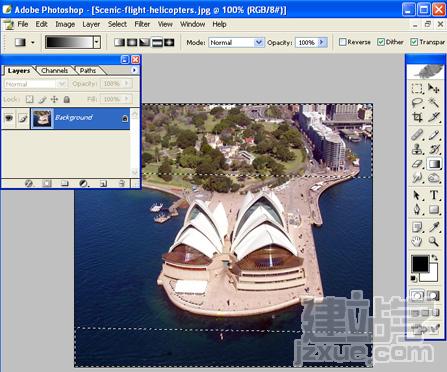Open the File menu

coord(23,24)
